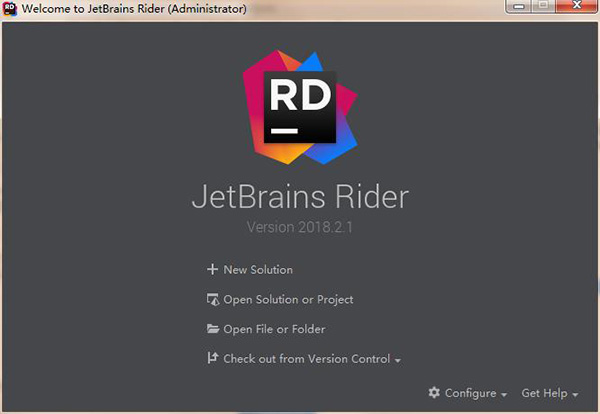Click the JetBrains Rider heading text
Image resolution: width=600 pixels, height=414 pixels.
(300, 197)
